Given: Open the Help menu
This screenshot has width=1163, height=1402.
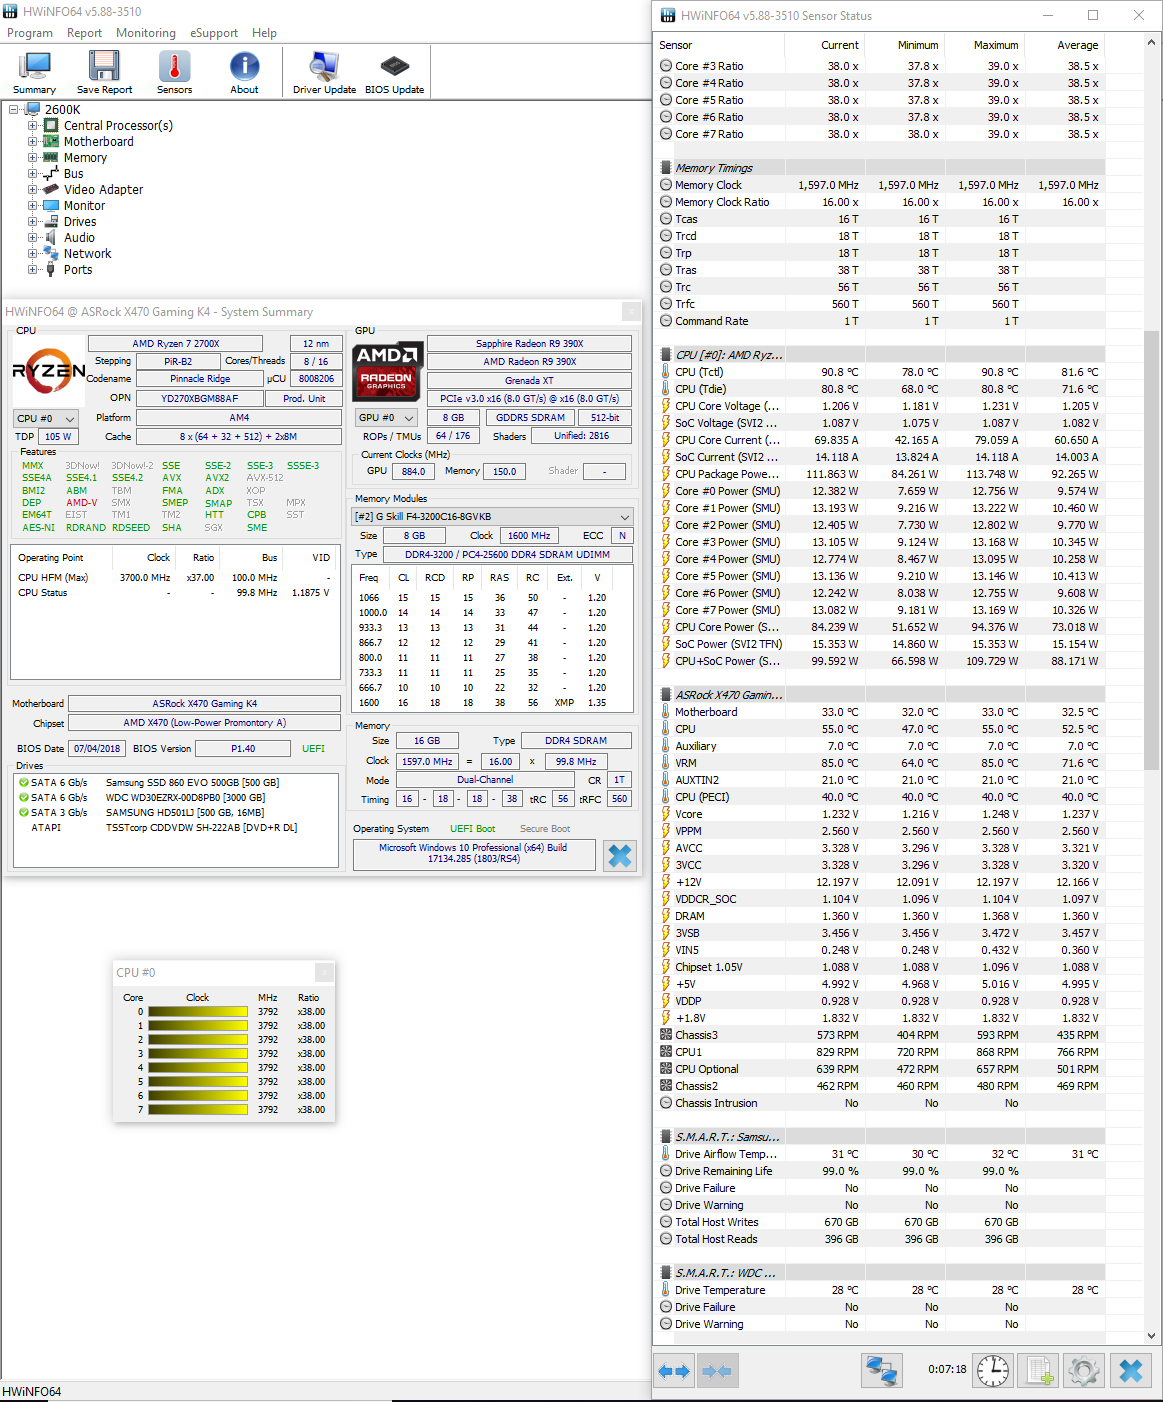Looking at the screenshot, I should [264, 33].
